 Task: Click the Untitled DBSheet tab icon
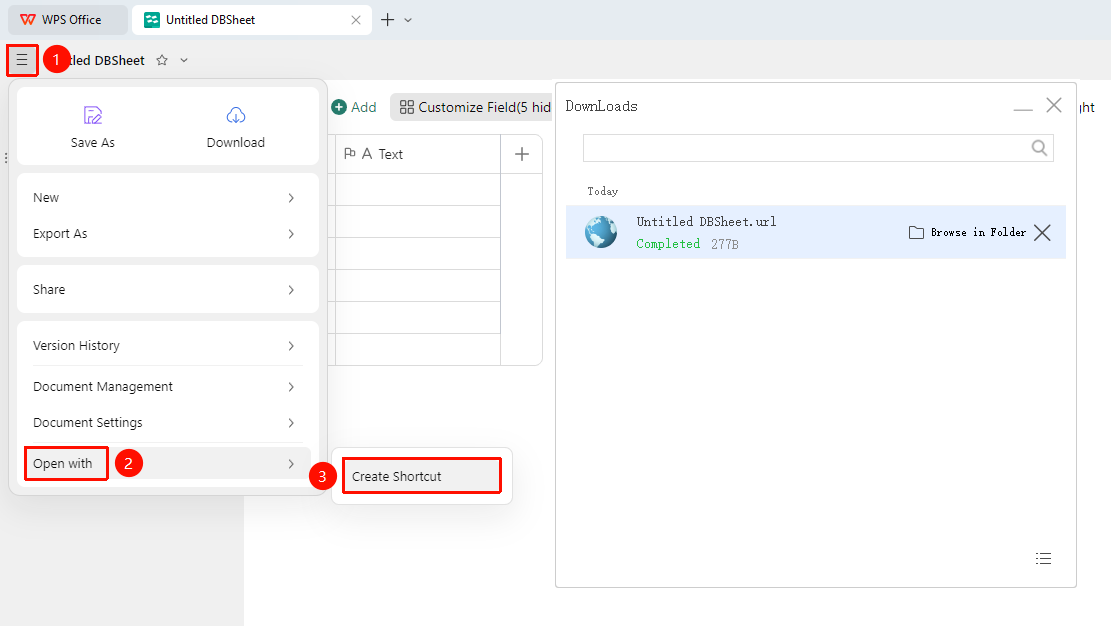152,20
